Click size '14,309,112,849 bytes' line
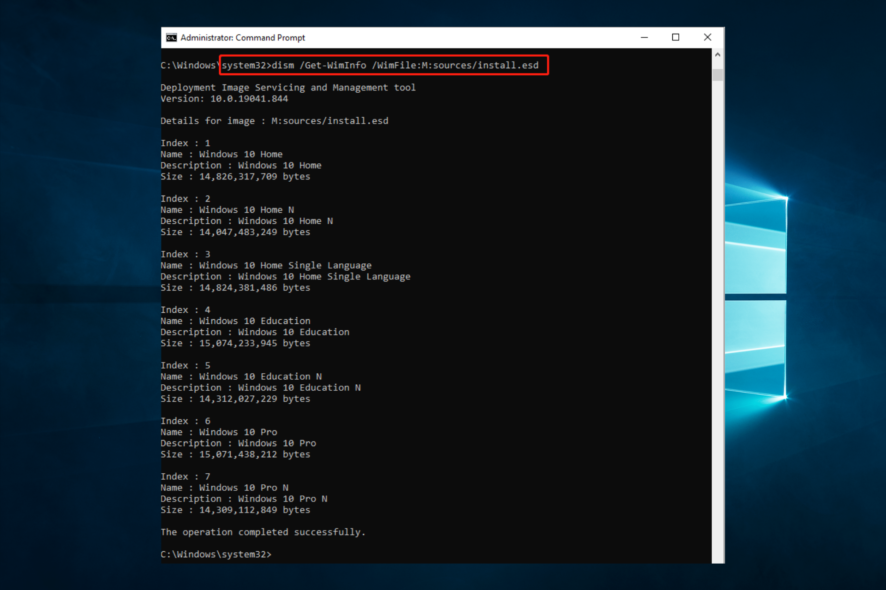This screenshot has width=886, height=590. (x=235, y=510)
